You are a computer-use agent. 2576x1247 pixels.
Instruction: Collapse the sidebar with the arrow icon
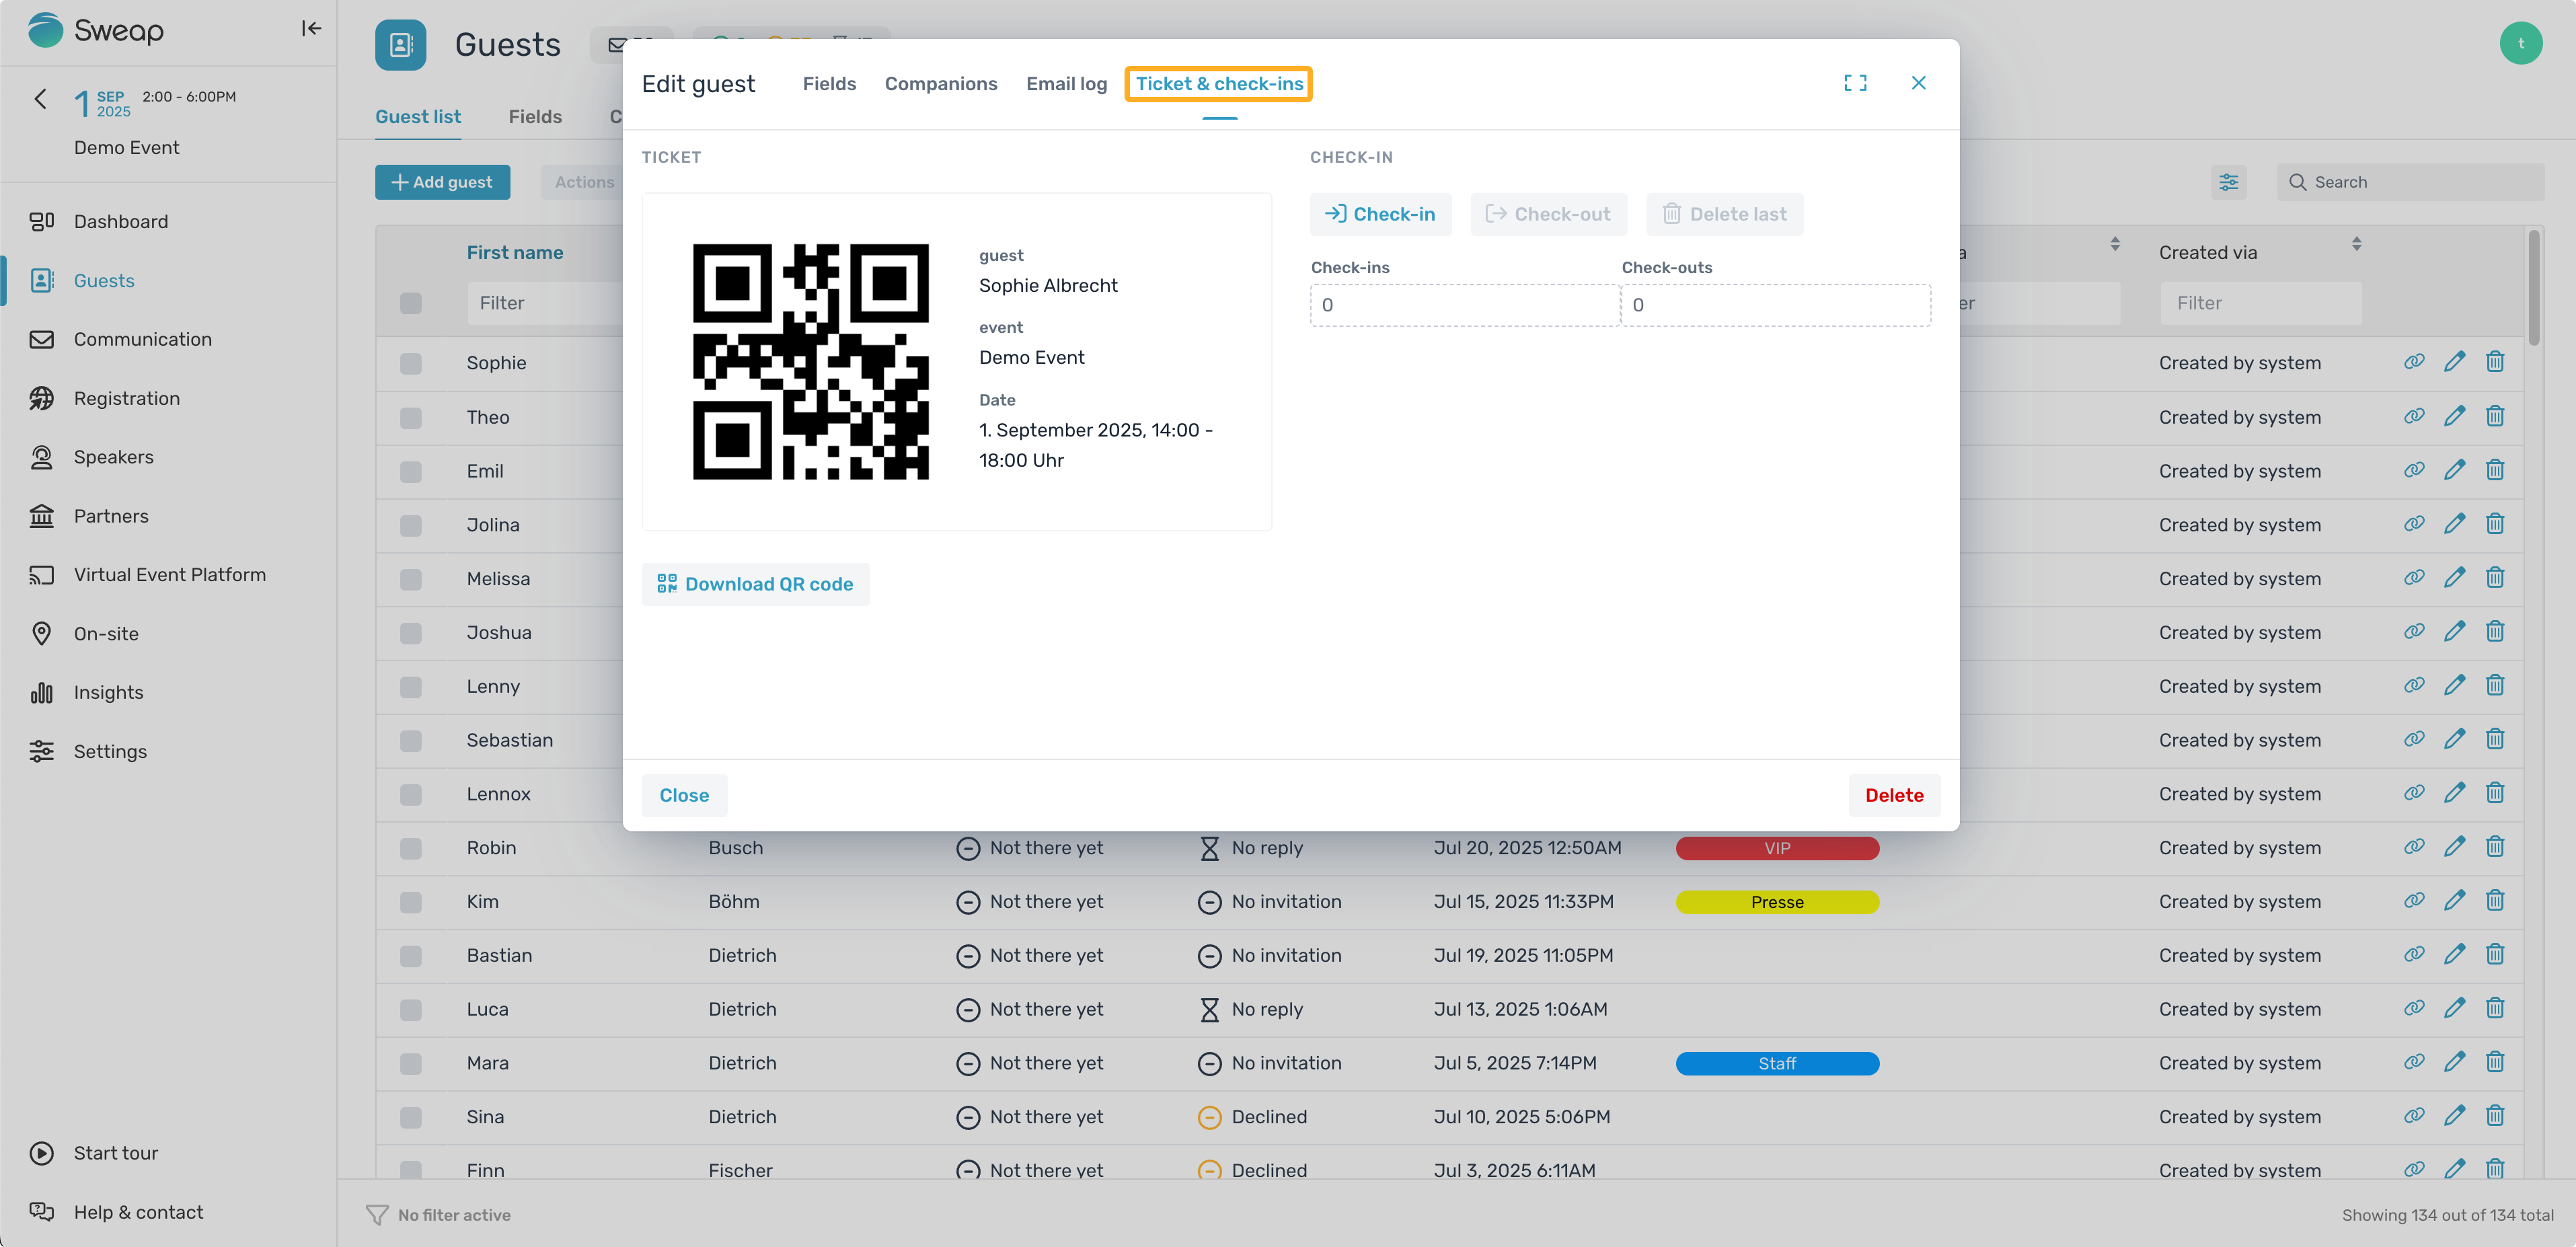tap(311, 28)
